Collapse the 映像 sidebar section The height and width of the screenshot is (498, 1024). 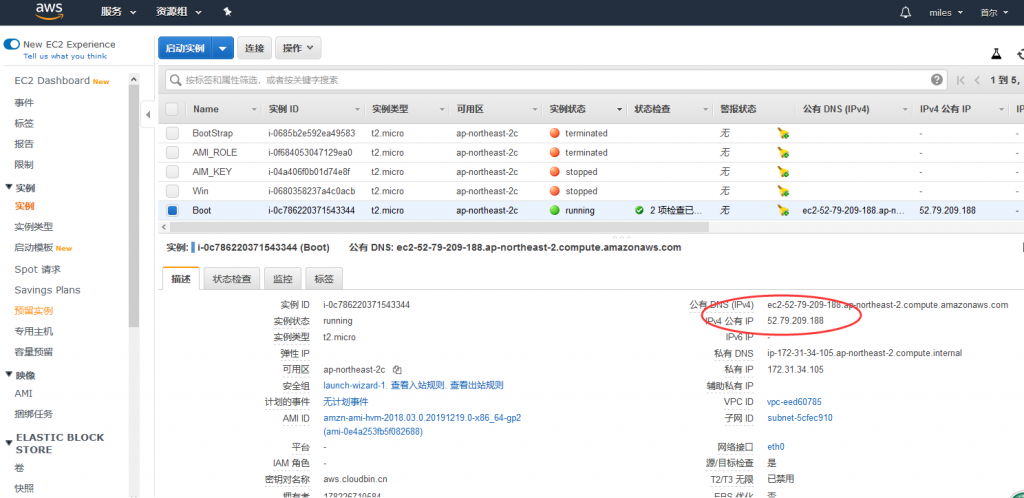(8, 375)
